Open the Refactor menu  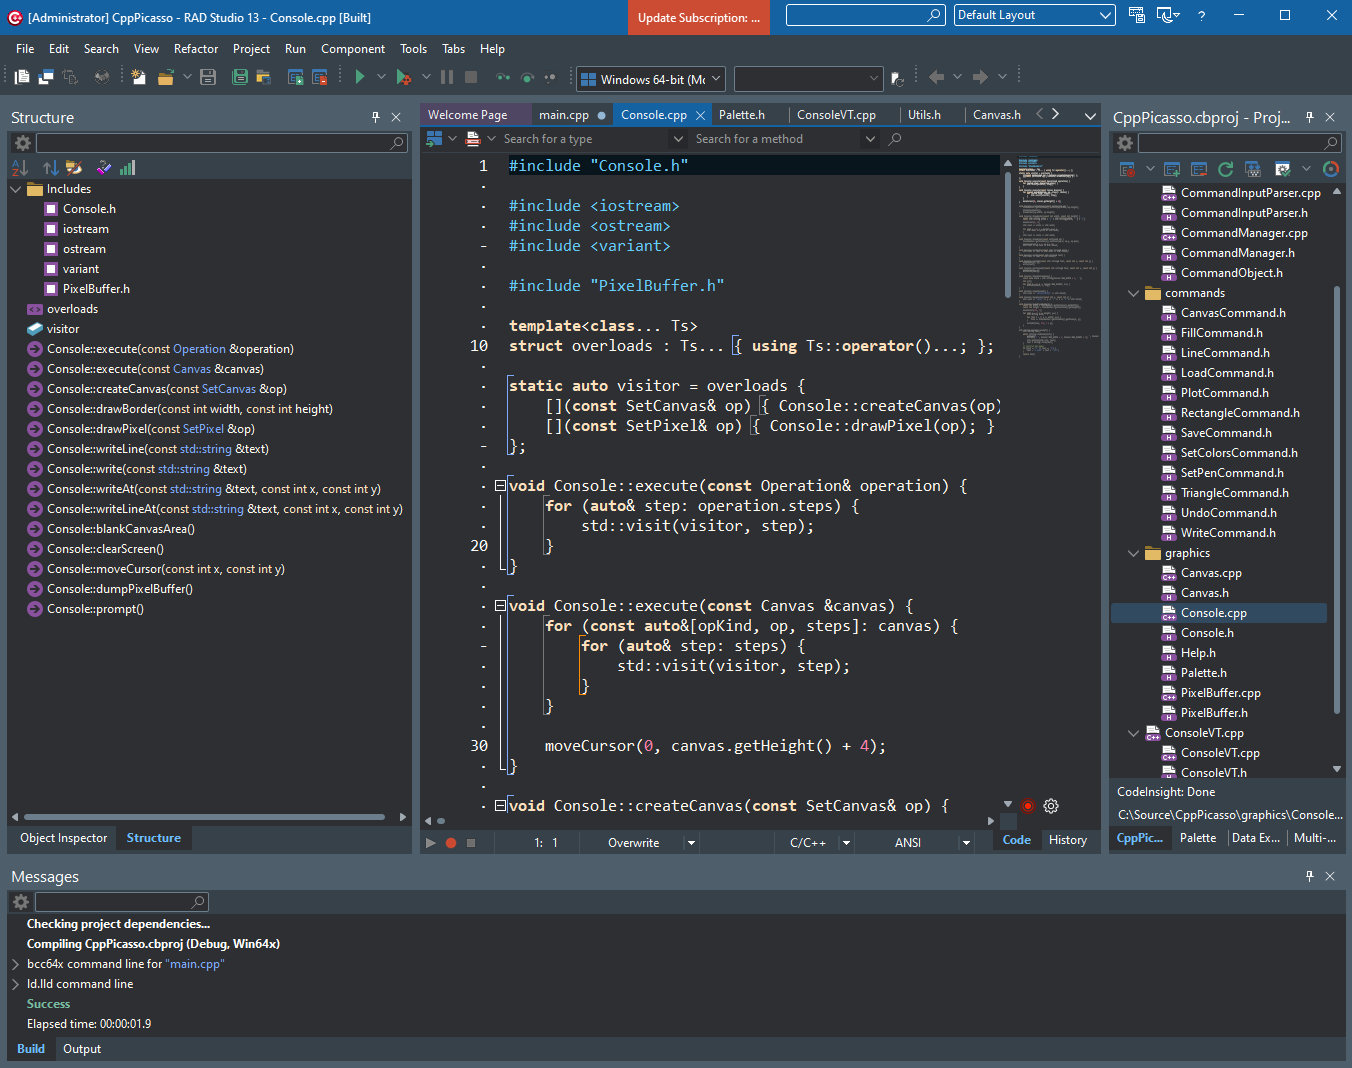click(196, 48)
